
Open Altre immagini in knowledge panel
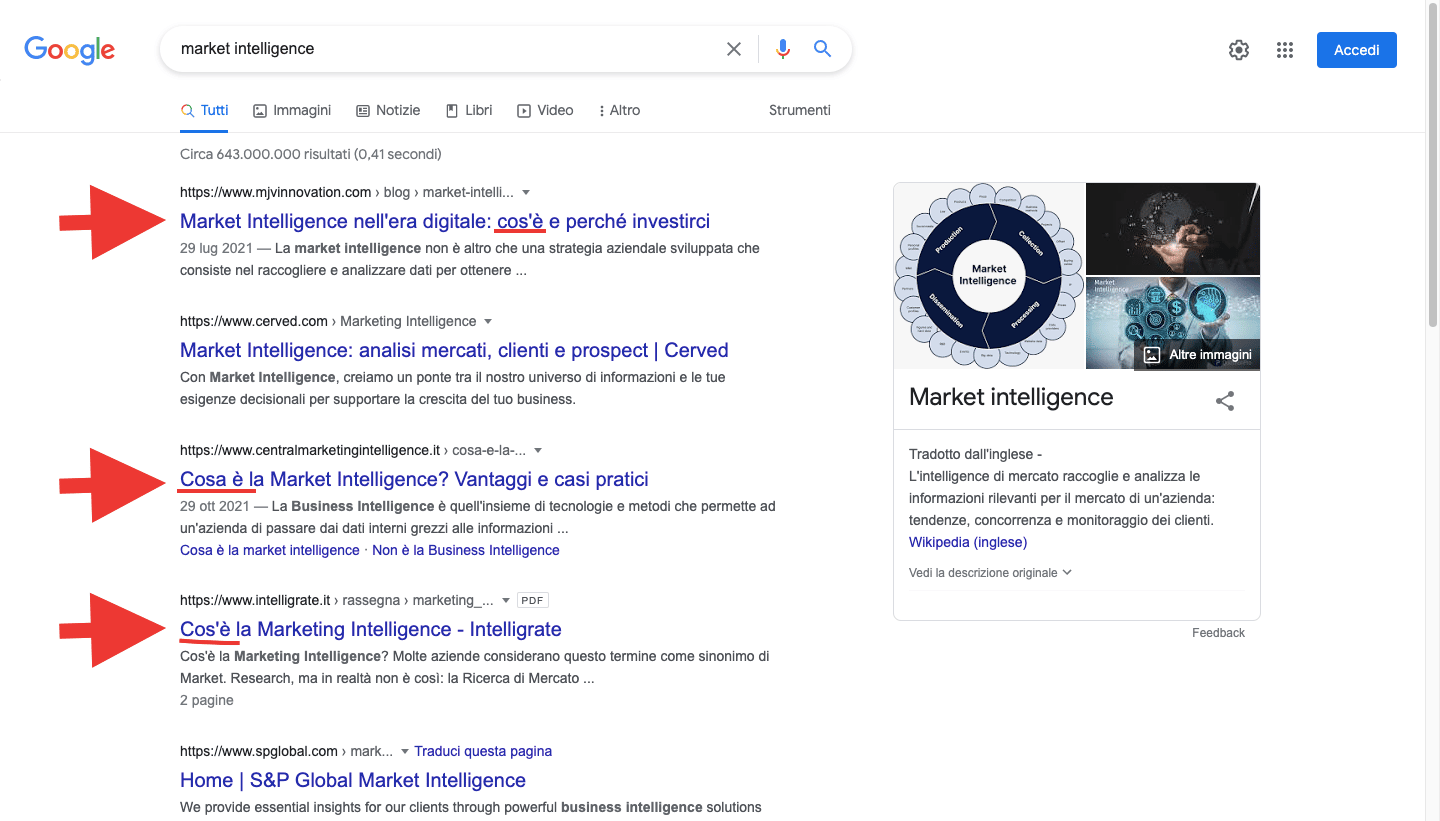pos(1197,355)
